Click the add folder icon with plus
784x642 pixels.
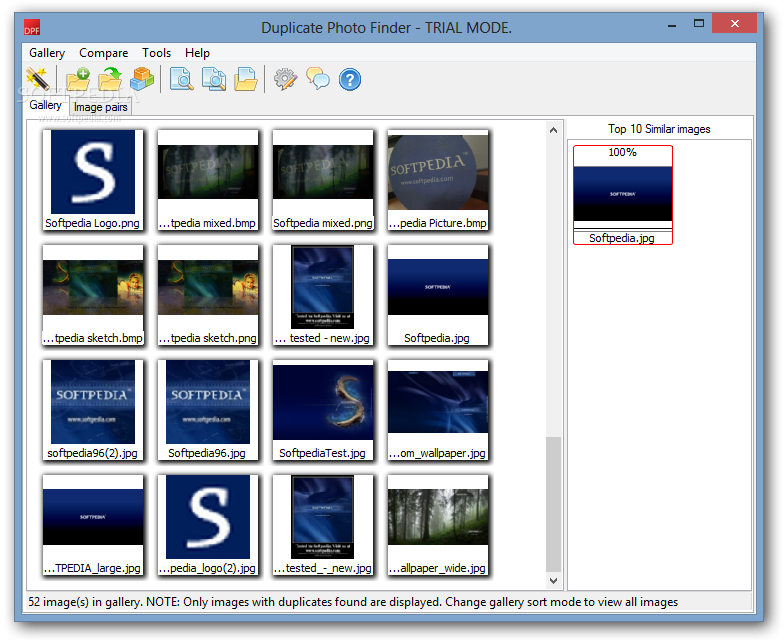click(78, 79)
